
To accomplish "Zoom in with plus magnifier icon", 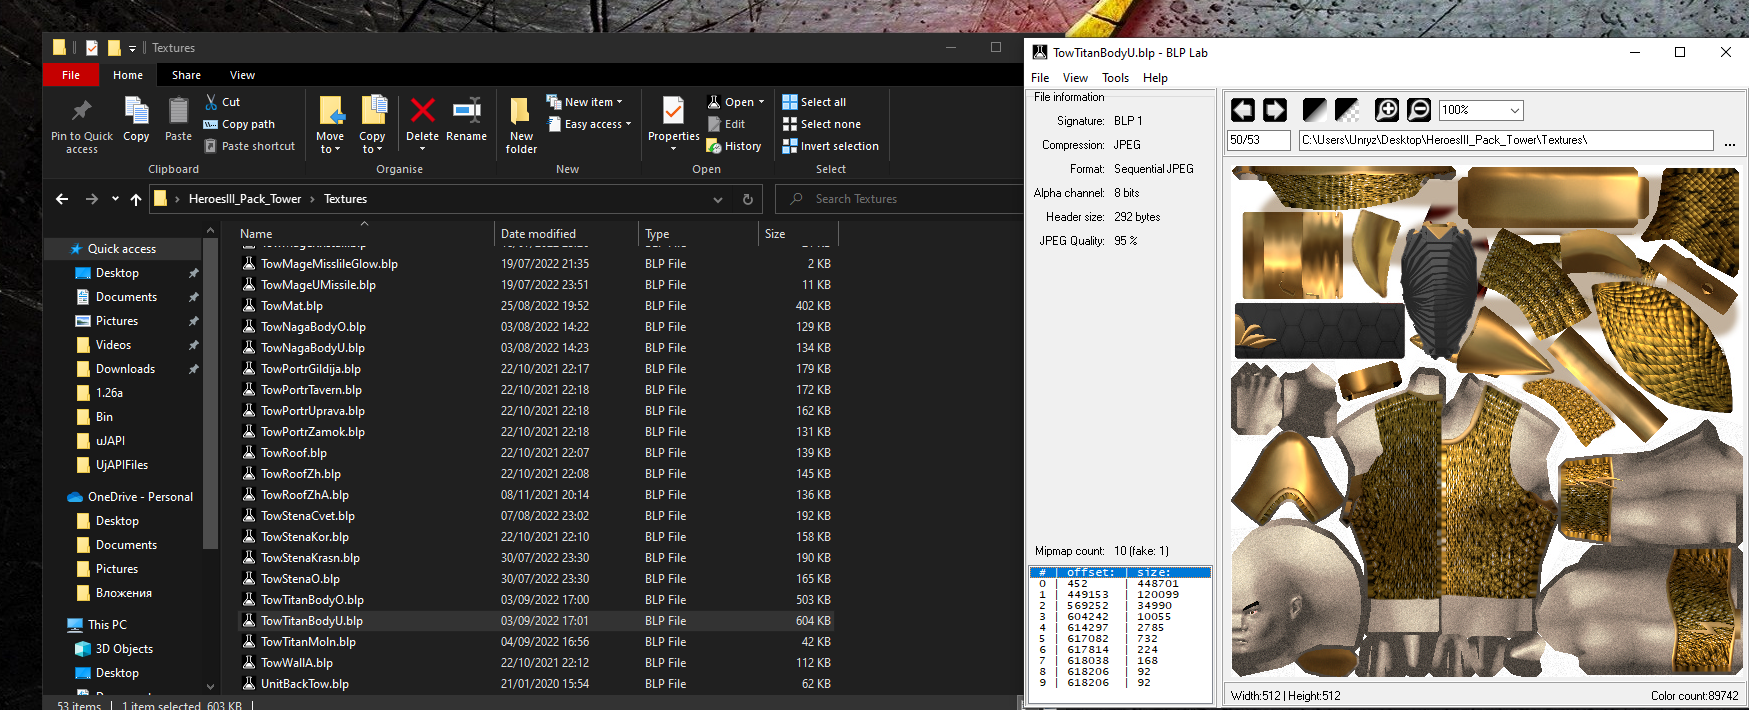I will [x=1387, y=110].
